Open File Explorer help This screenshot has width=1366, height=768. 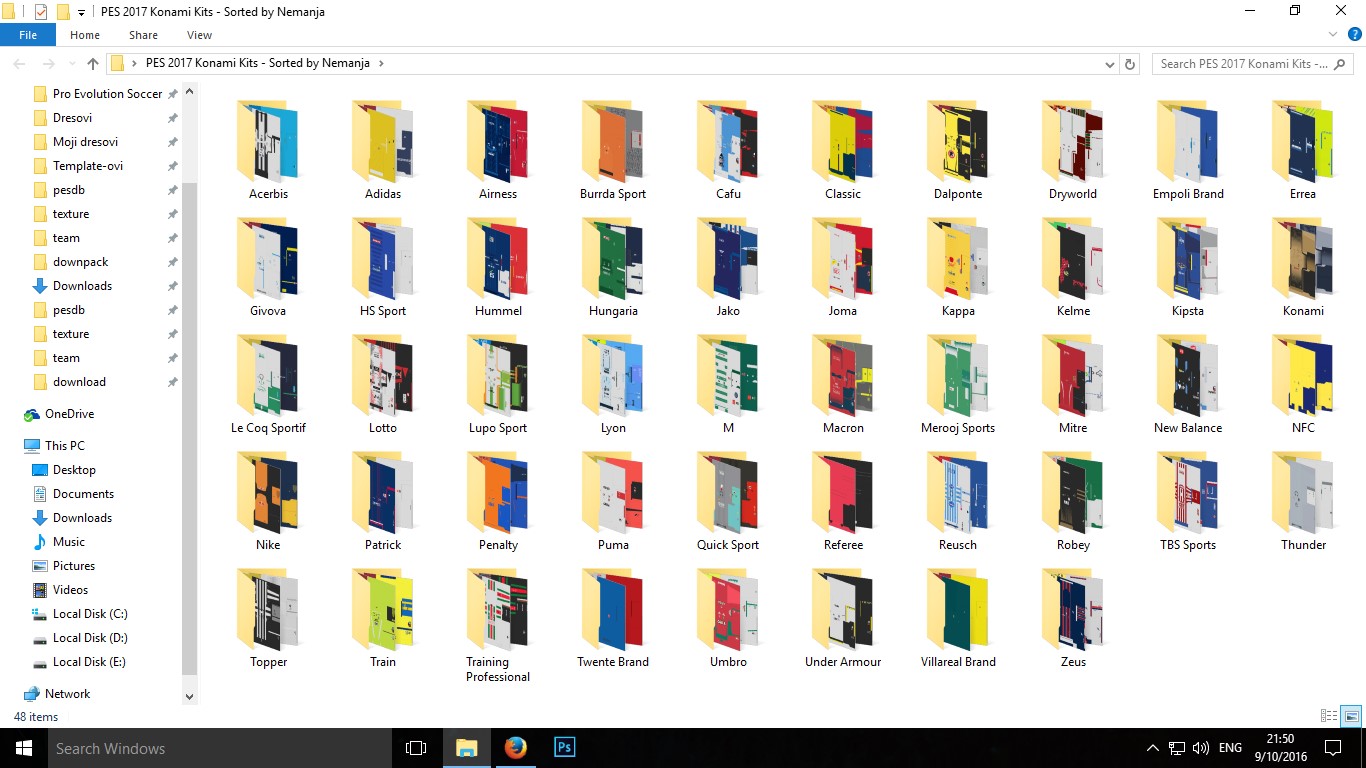1354,35
